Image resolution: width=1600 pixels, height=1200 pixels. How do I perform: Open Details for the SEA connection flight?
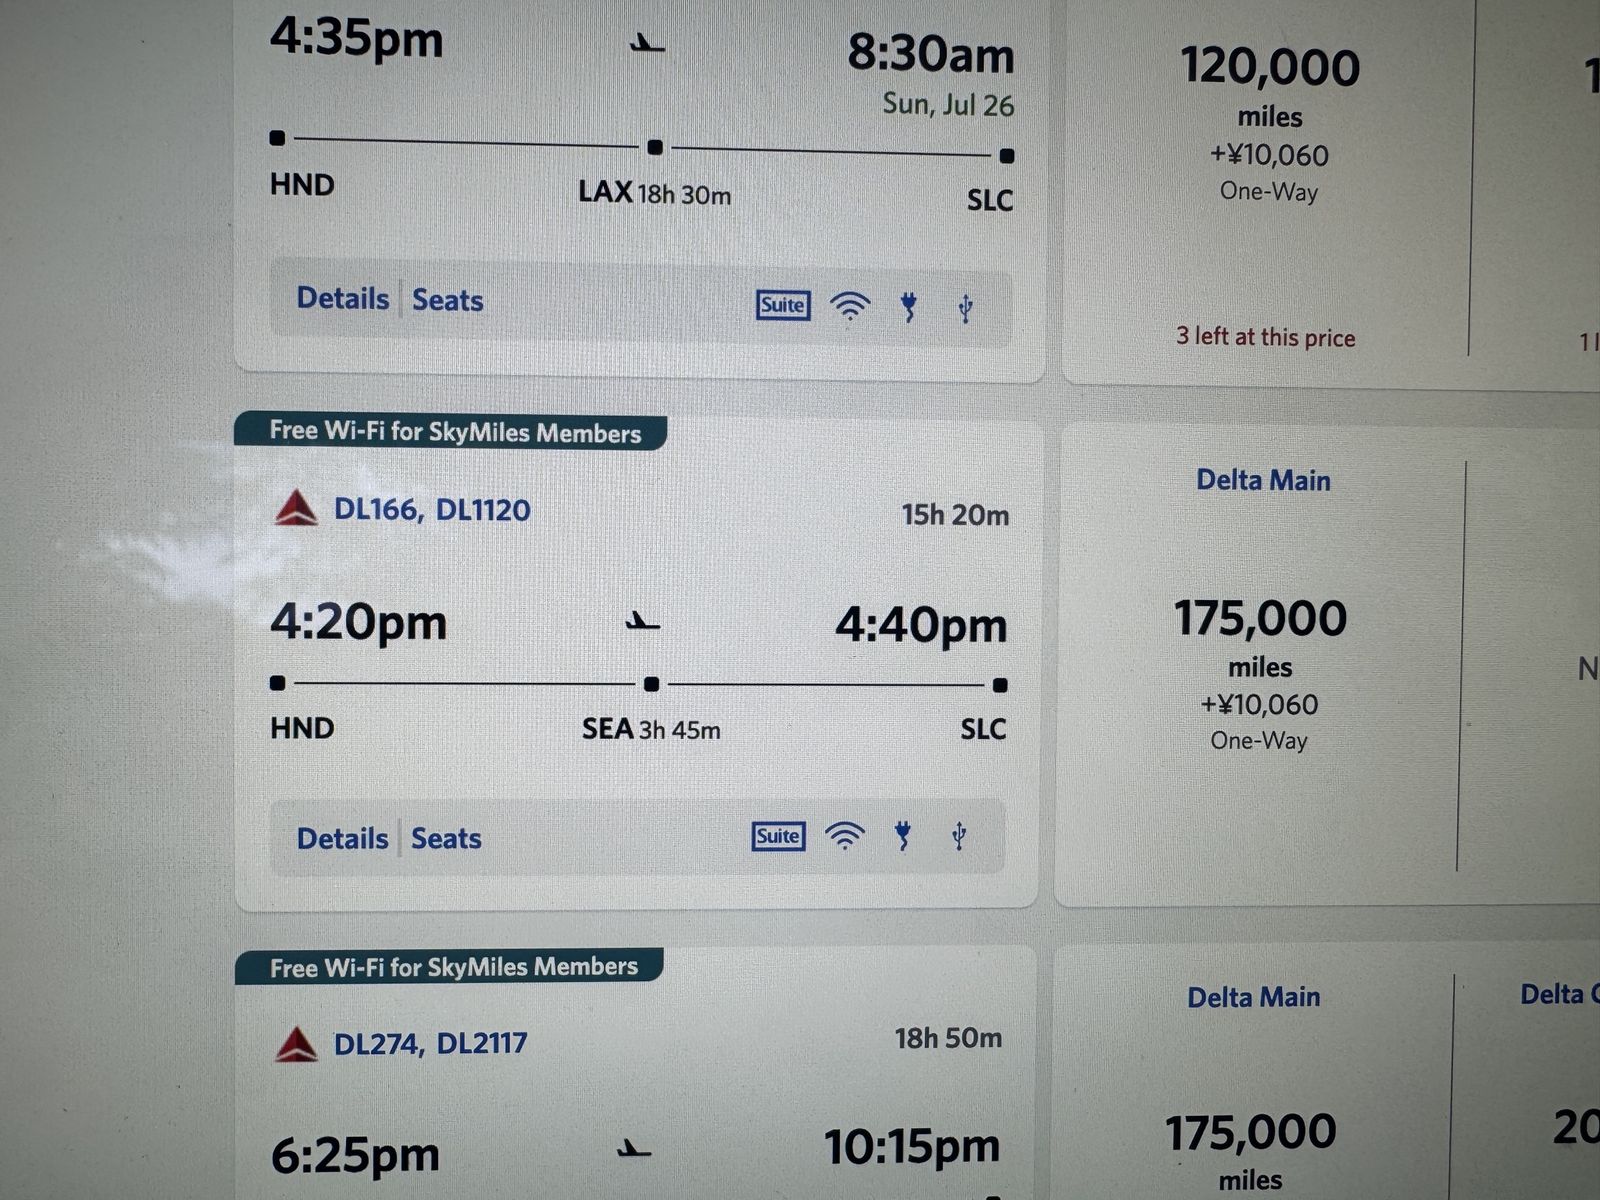click(x=343, y=838)
